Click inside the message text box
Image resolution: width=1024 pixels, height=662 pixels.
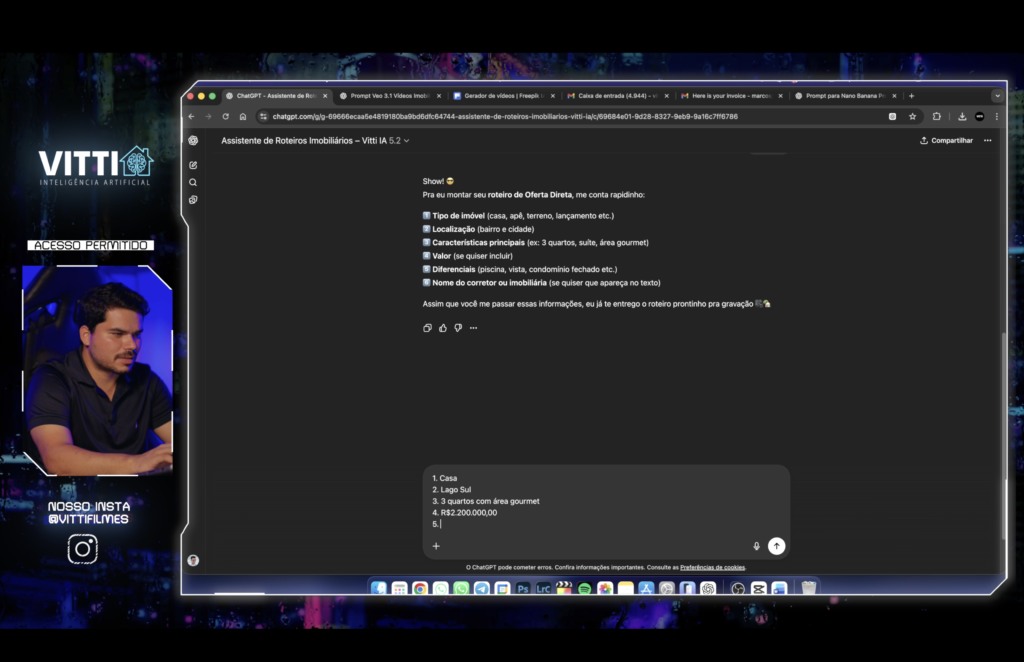click(x=600, y=500)
